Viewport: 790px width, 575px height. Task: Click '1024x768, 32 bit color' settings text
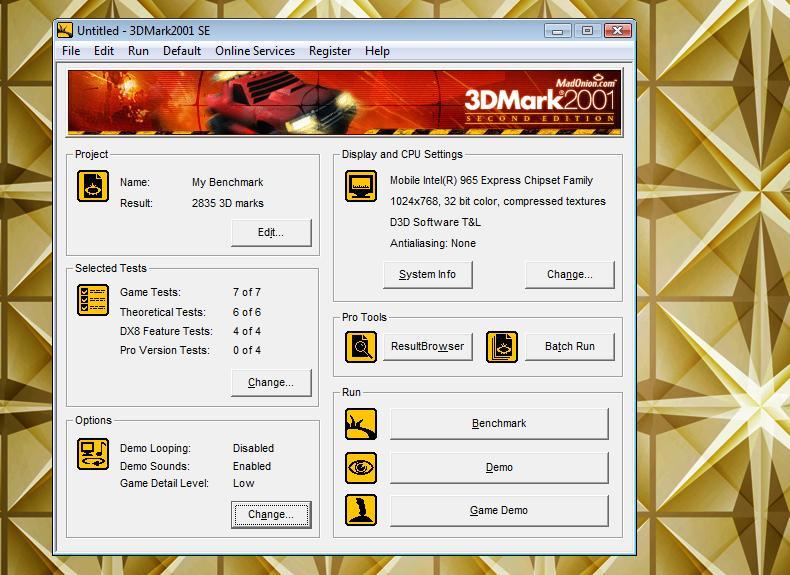coord(498,202)
